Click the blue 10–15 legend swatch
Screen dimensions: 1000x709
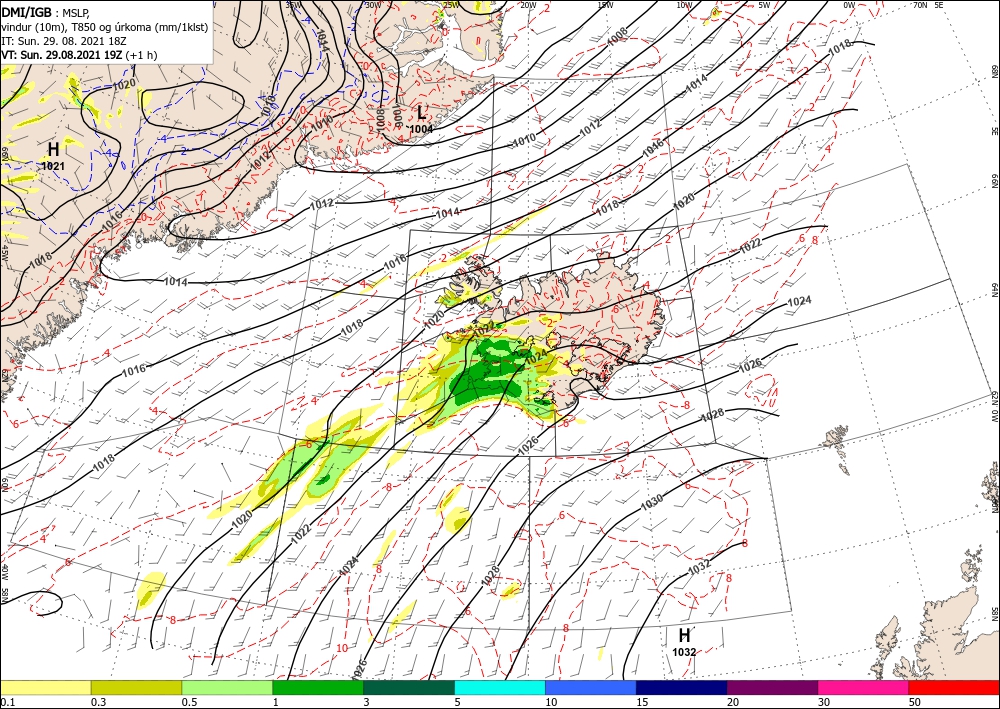coord(591,687)
